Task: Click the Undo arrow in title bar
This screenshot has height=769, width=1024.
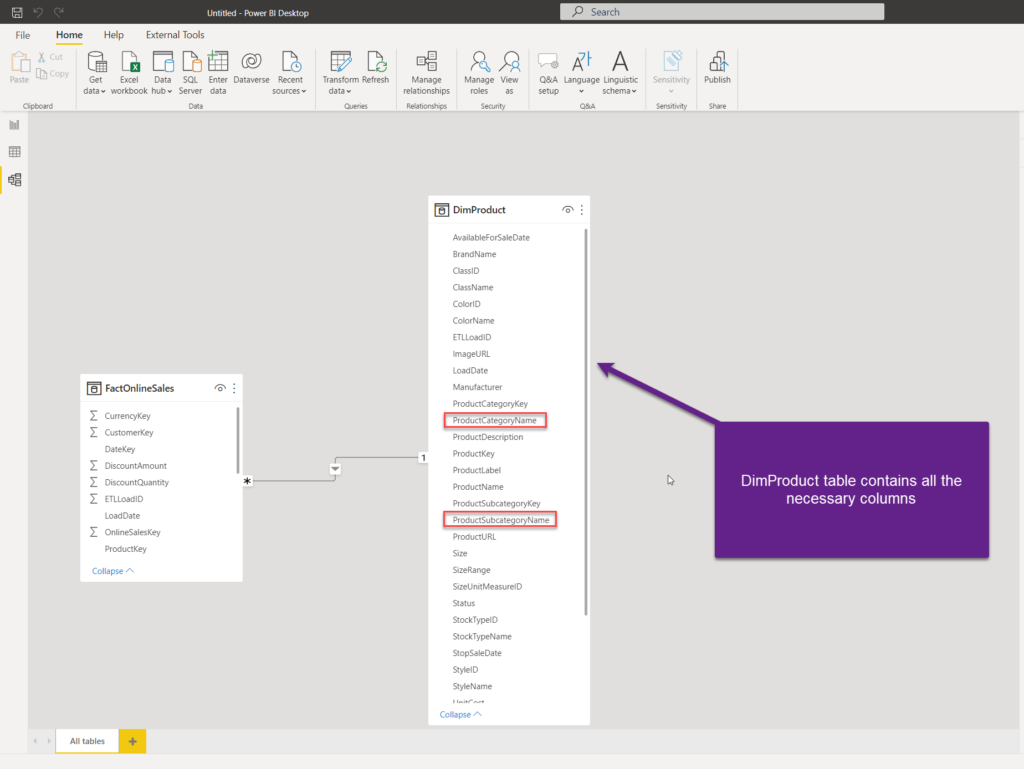Action: [x=38, y=12]
